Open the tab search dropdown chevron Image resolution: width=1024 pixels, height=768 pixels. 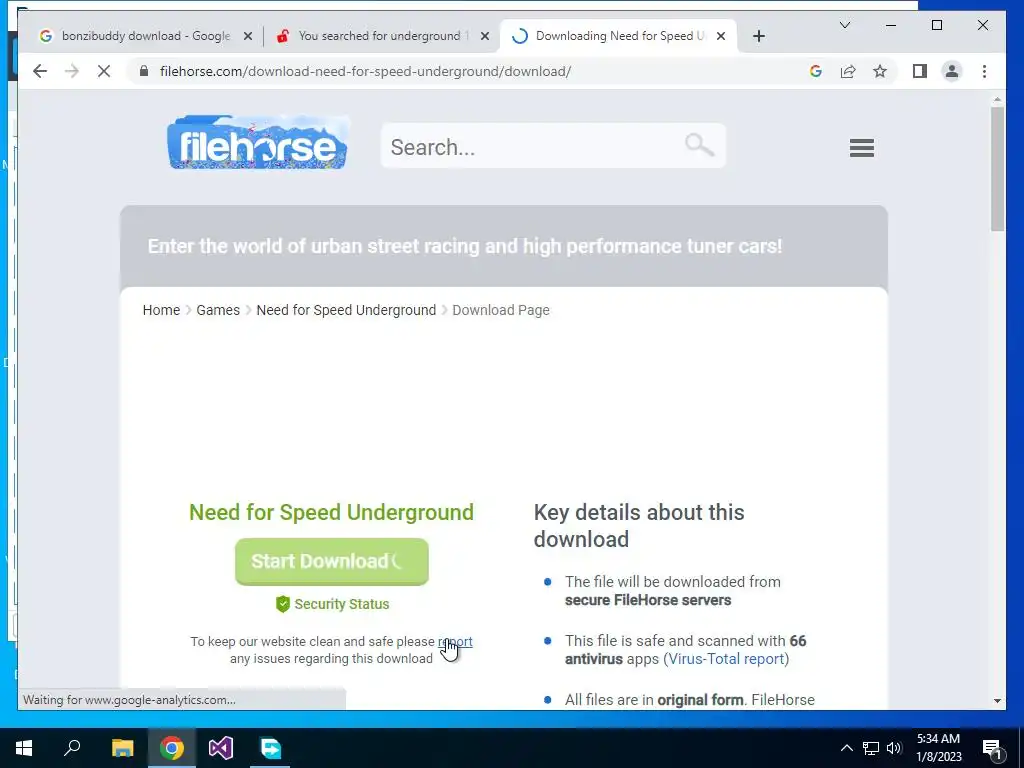[844, 25]
